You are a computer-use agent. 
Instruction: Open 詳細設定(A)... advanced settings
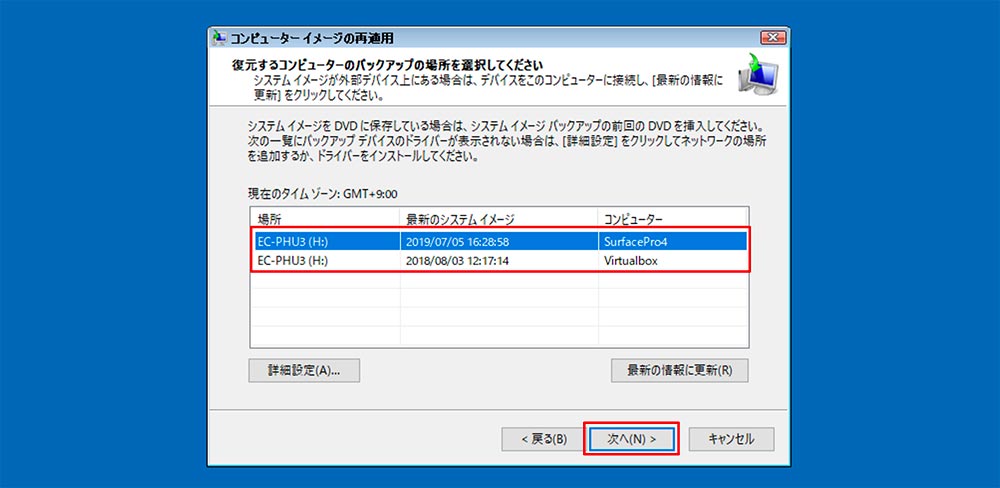tap(304, 371)
